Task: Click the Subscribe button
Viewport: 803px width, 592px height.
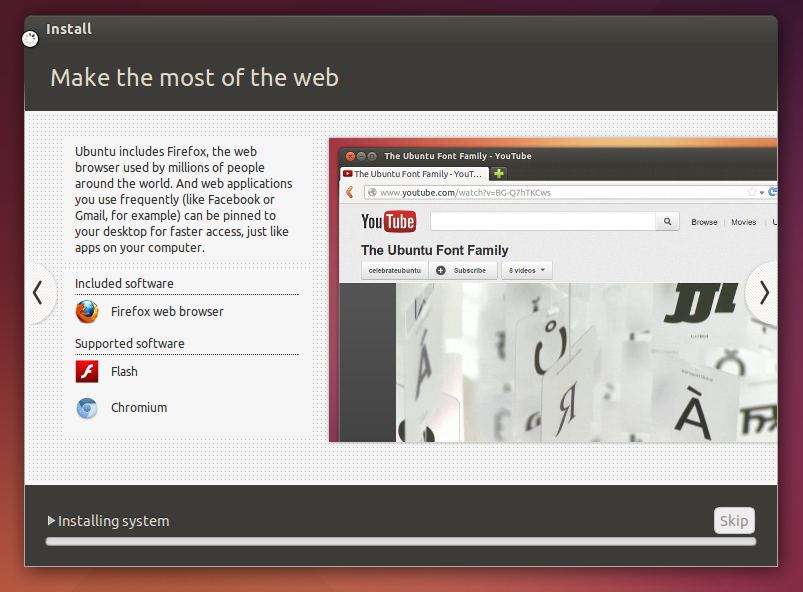Action: 463,270
